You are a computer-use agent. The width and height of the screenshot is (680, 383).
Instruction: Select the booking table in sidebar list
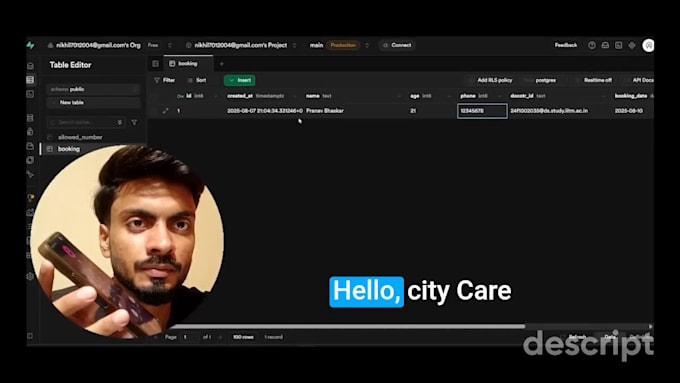click(x=69, y=149)
